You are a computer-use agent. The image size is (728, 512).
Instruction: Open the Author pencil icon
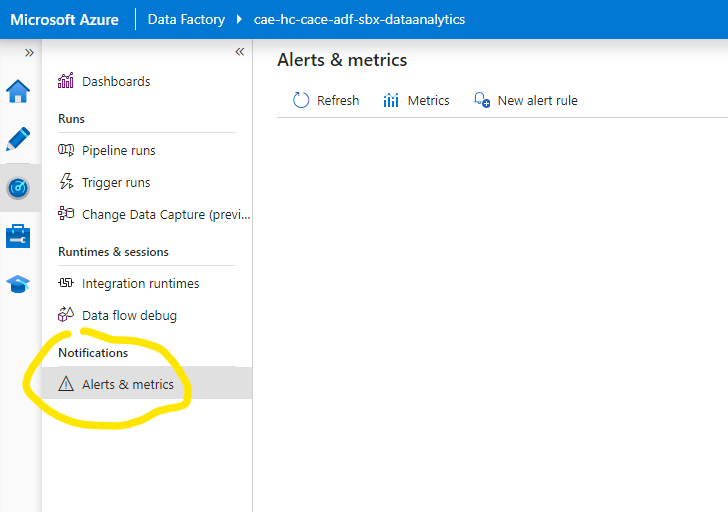coord(18,139)
